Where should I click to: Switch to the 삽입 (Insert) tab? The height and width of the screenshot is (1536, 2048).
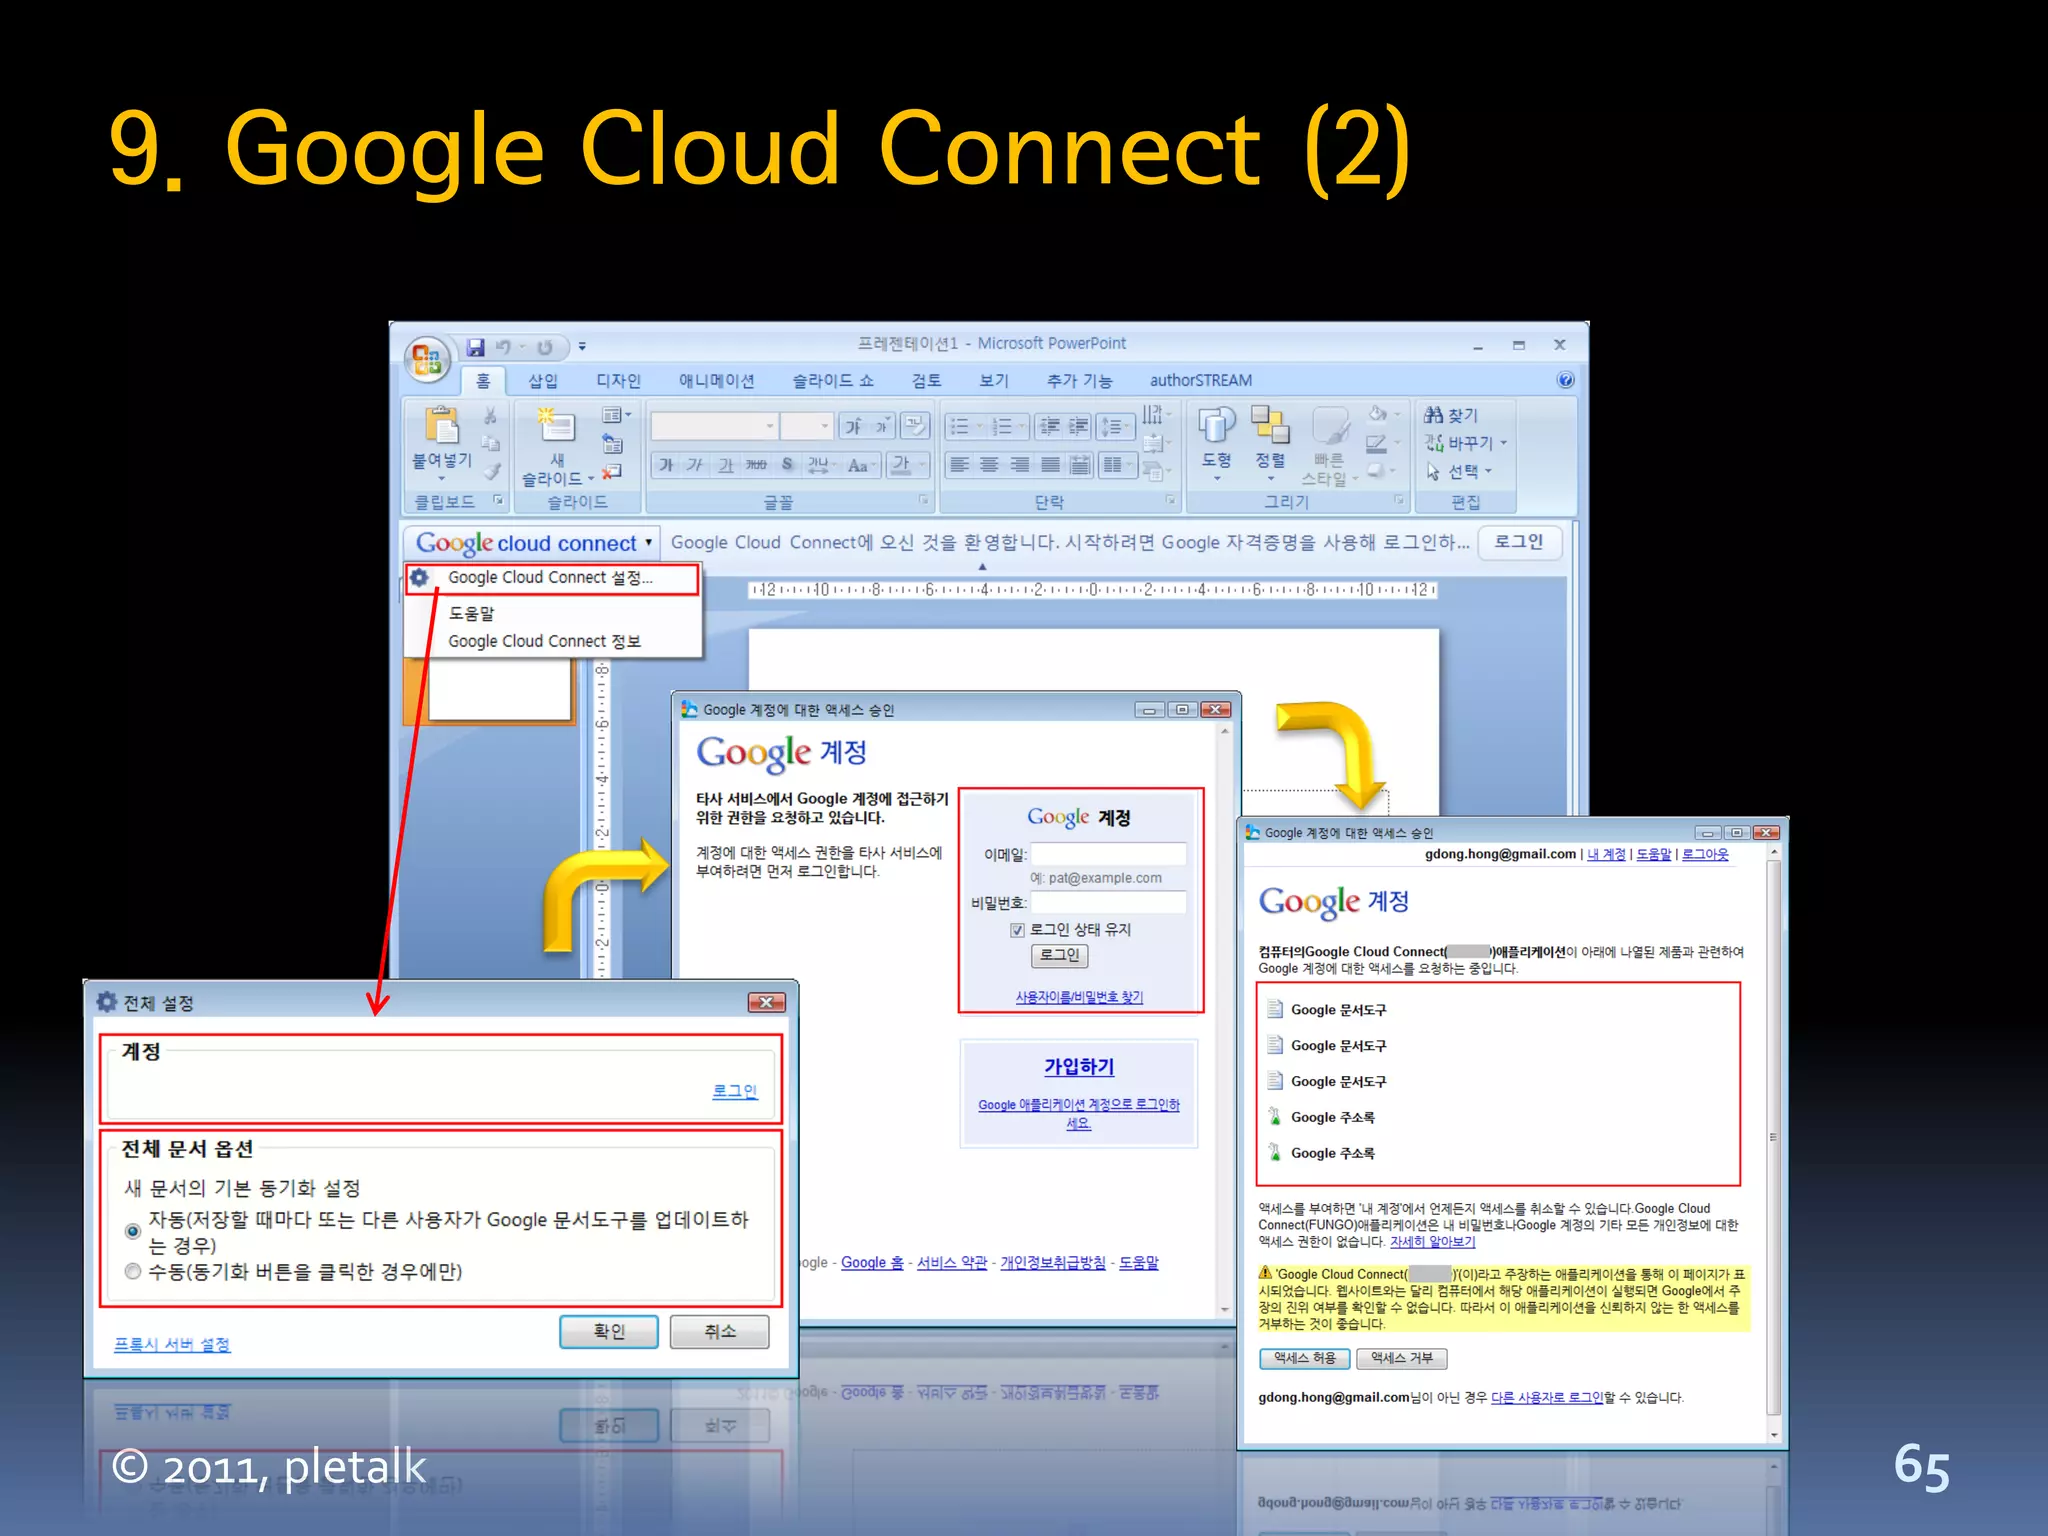pyautogui.click(x=543, y=381)
